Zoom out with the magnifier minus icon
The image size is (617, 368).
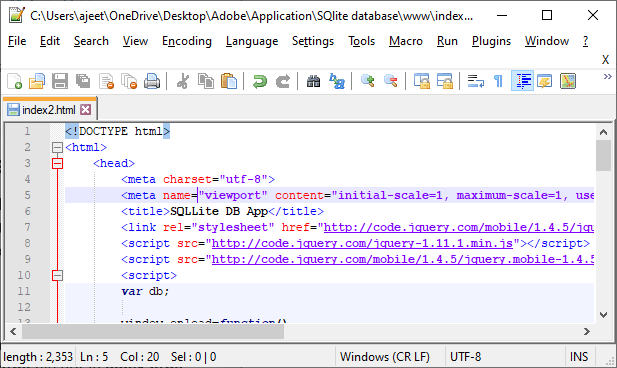(390, 81)
